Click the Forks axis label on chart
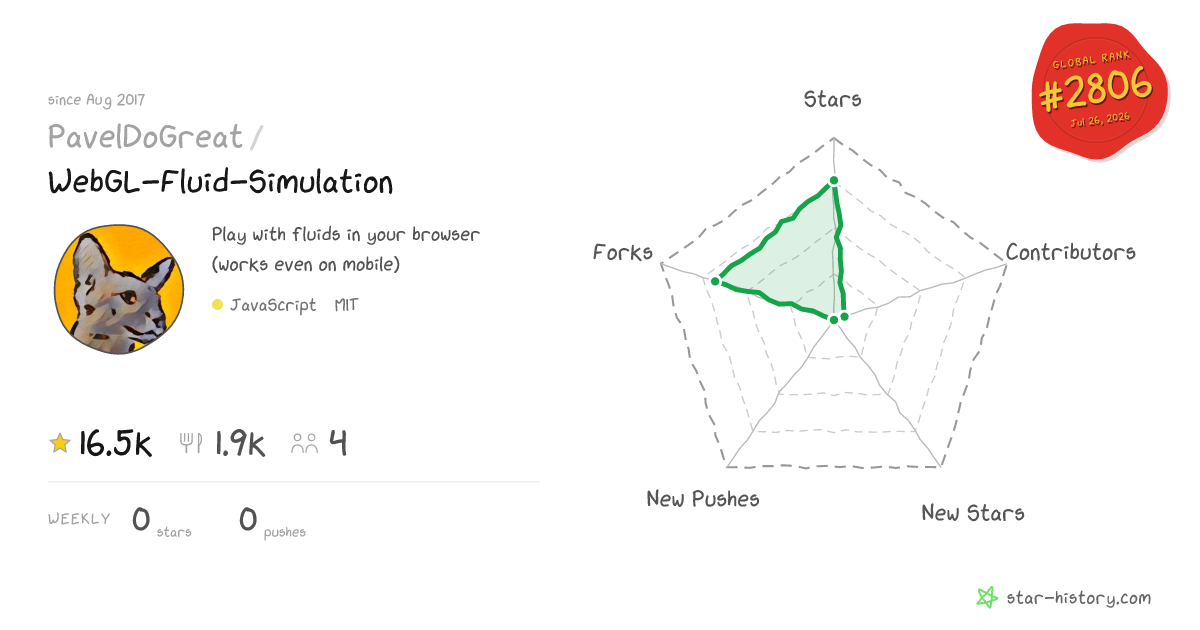Screen dimensions: 1200x630 (623, 252)
